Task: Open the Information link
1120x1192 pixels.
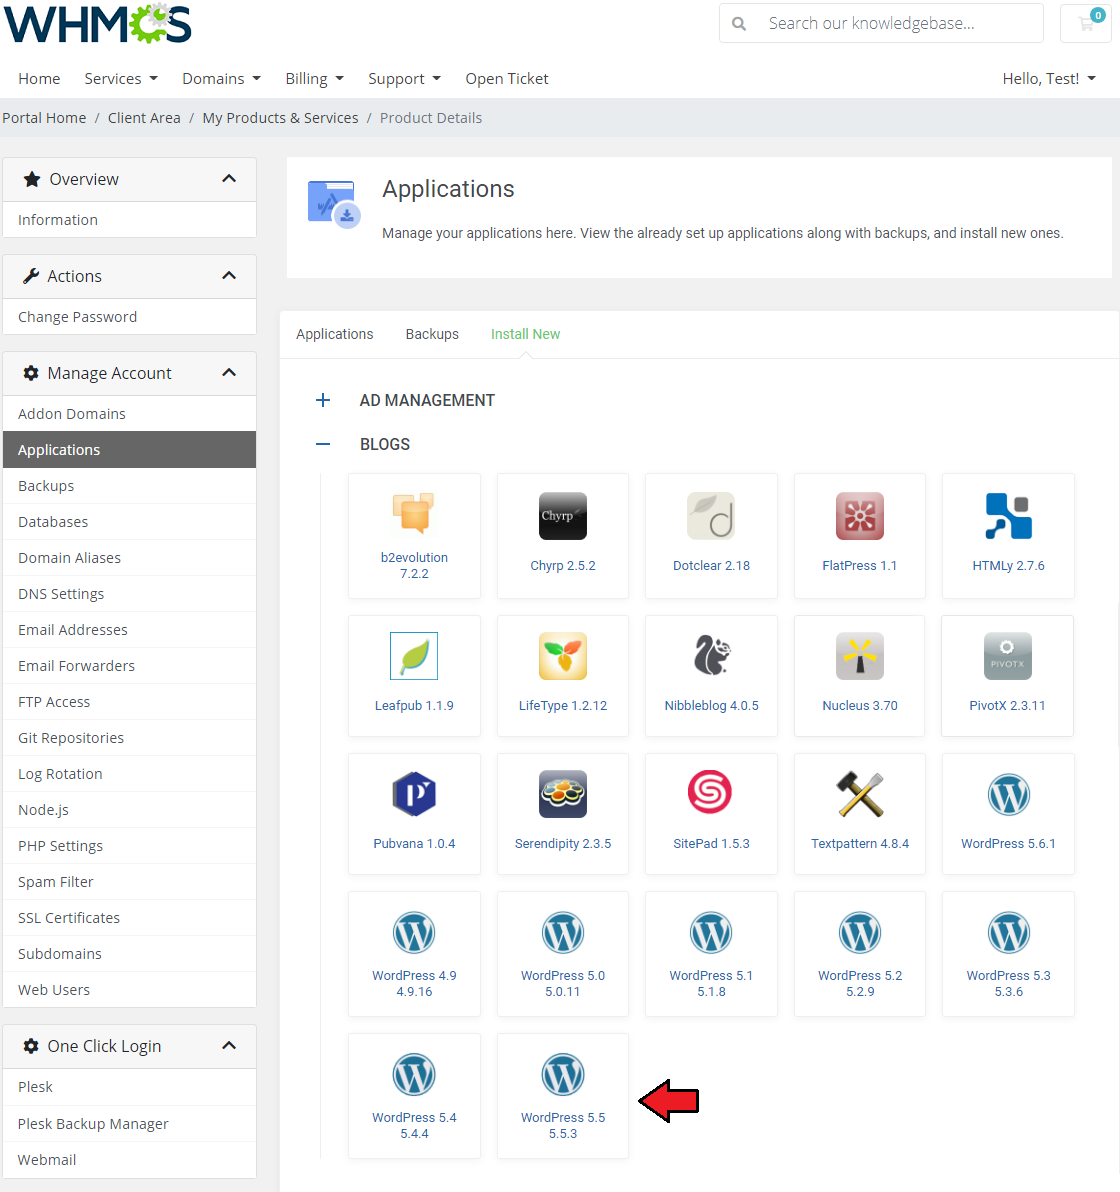Action: (x=129, y=220)
